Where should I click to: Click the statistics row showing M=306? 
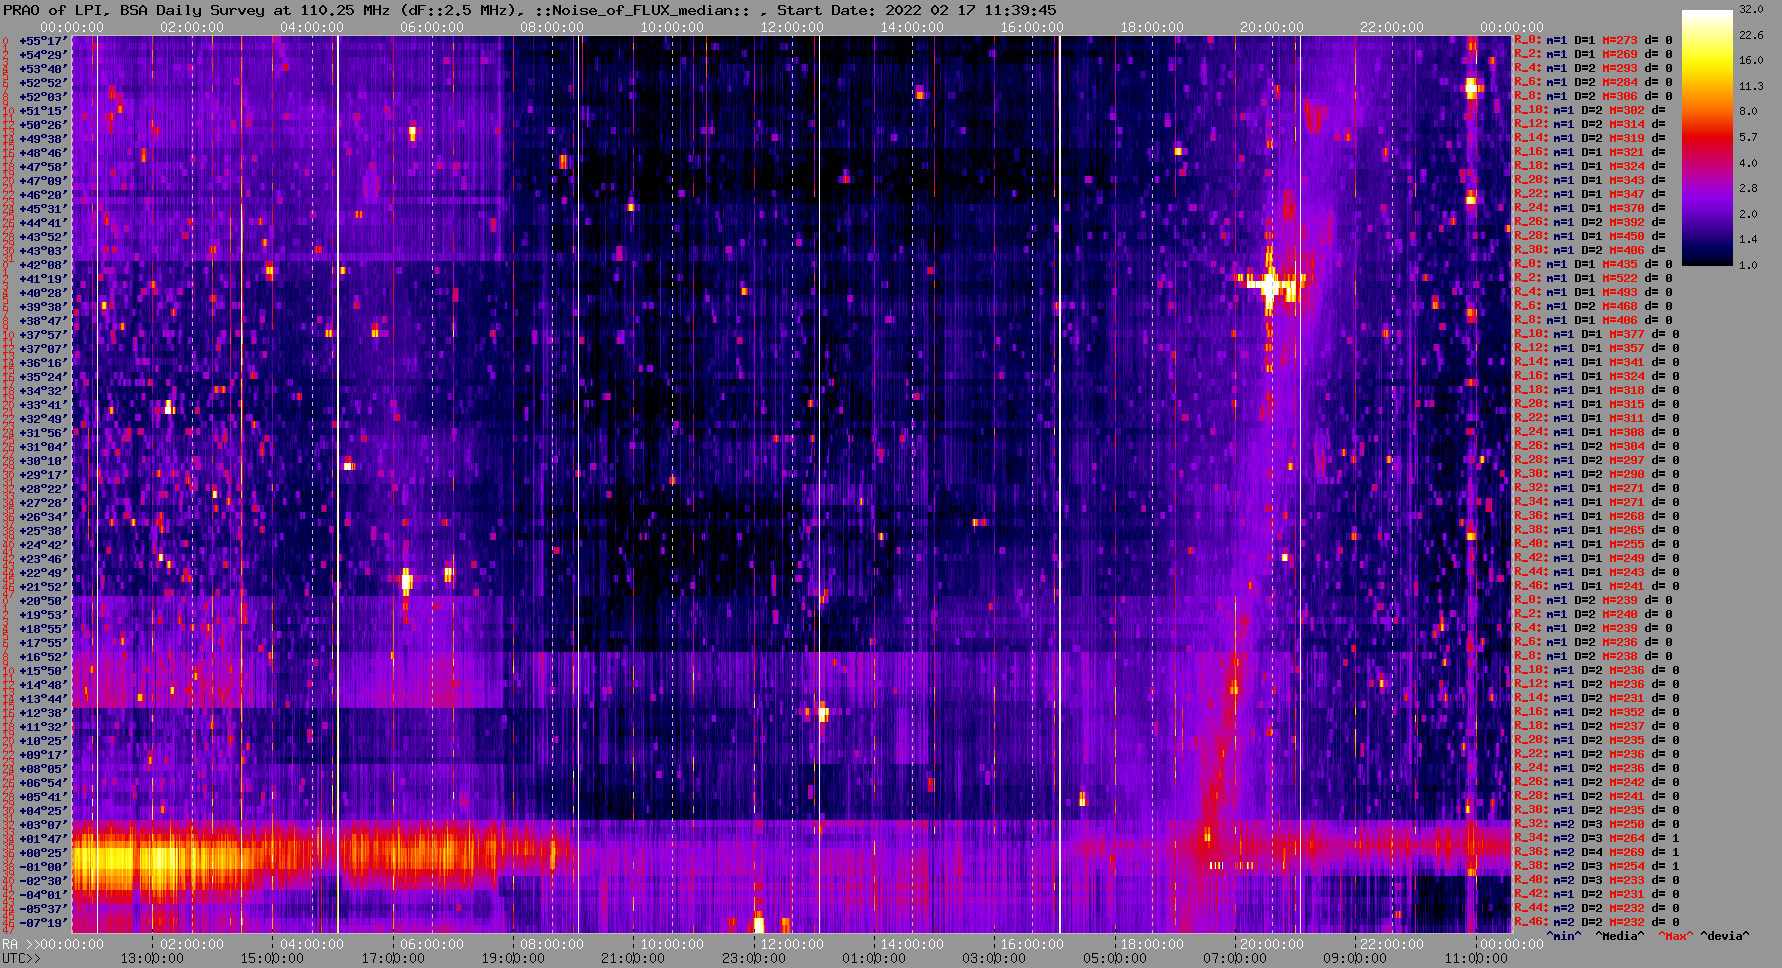tap(1593, 97)
